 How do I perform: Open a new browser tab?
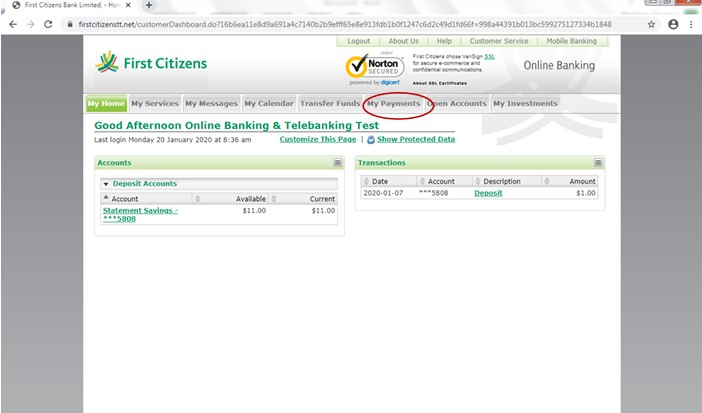click(x=149, y=6)
